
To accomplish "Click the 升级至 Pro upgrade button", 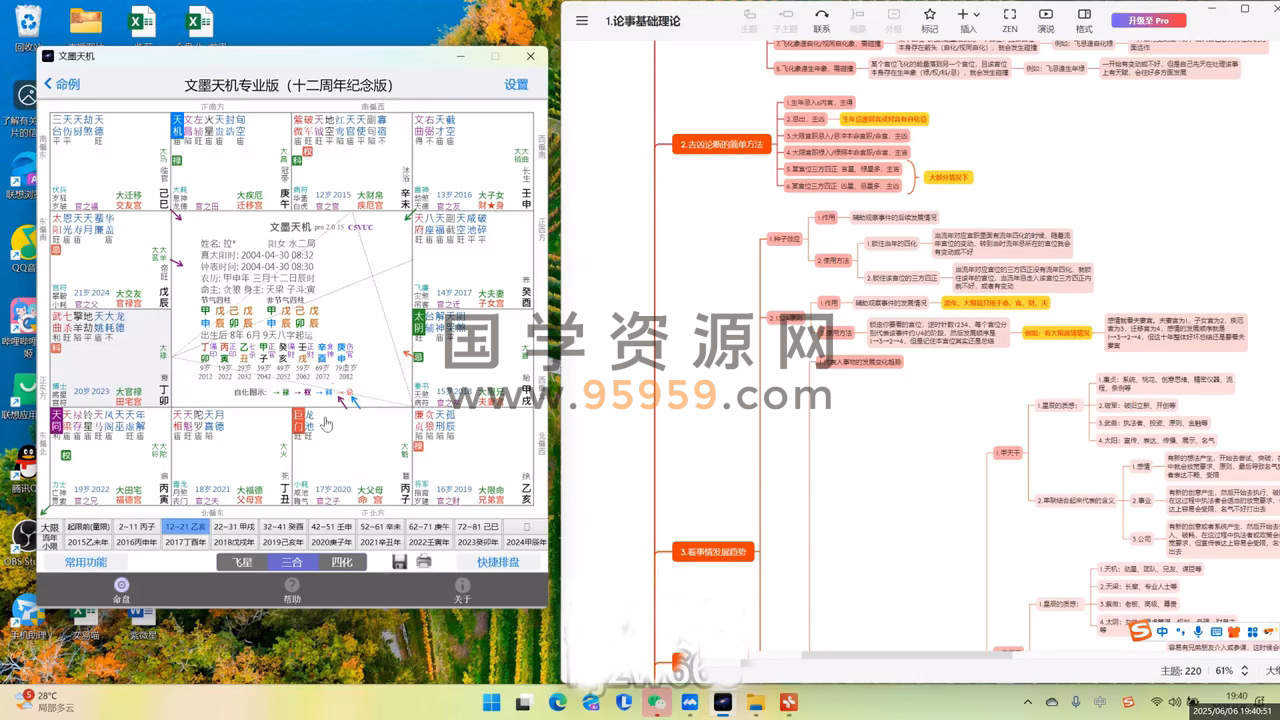I will point(1147,20).
